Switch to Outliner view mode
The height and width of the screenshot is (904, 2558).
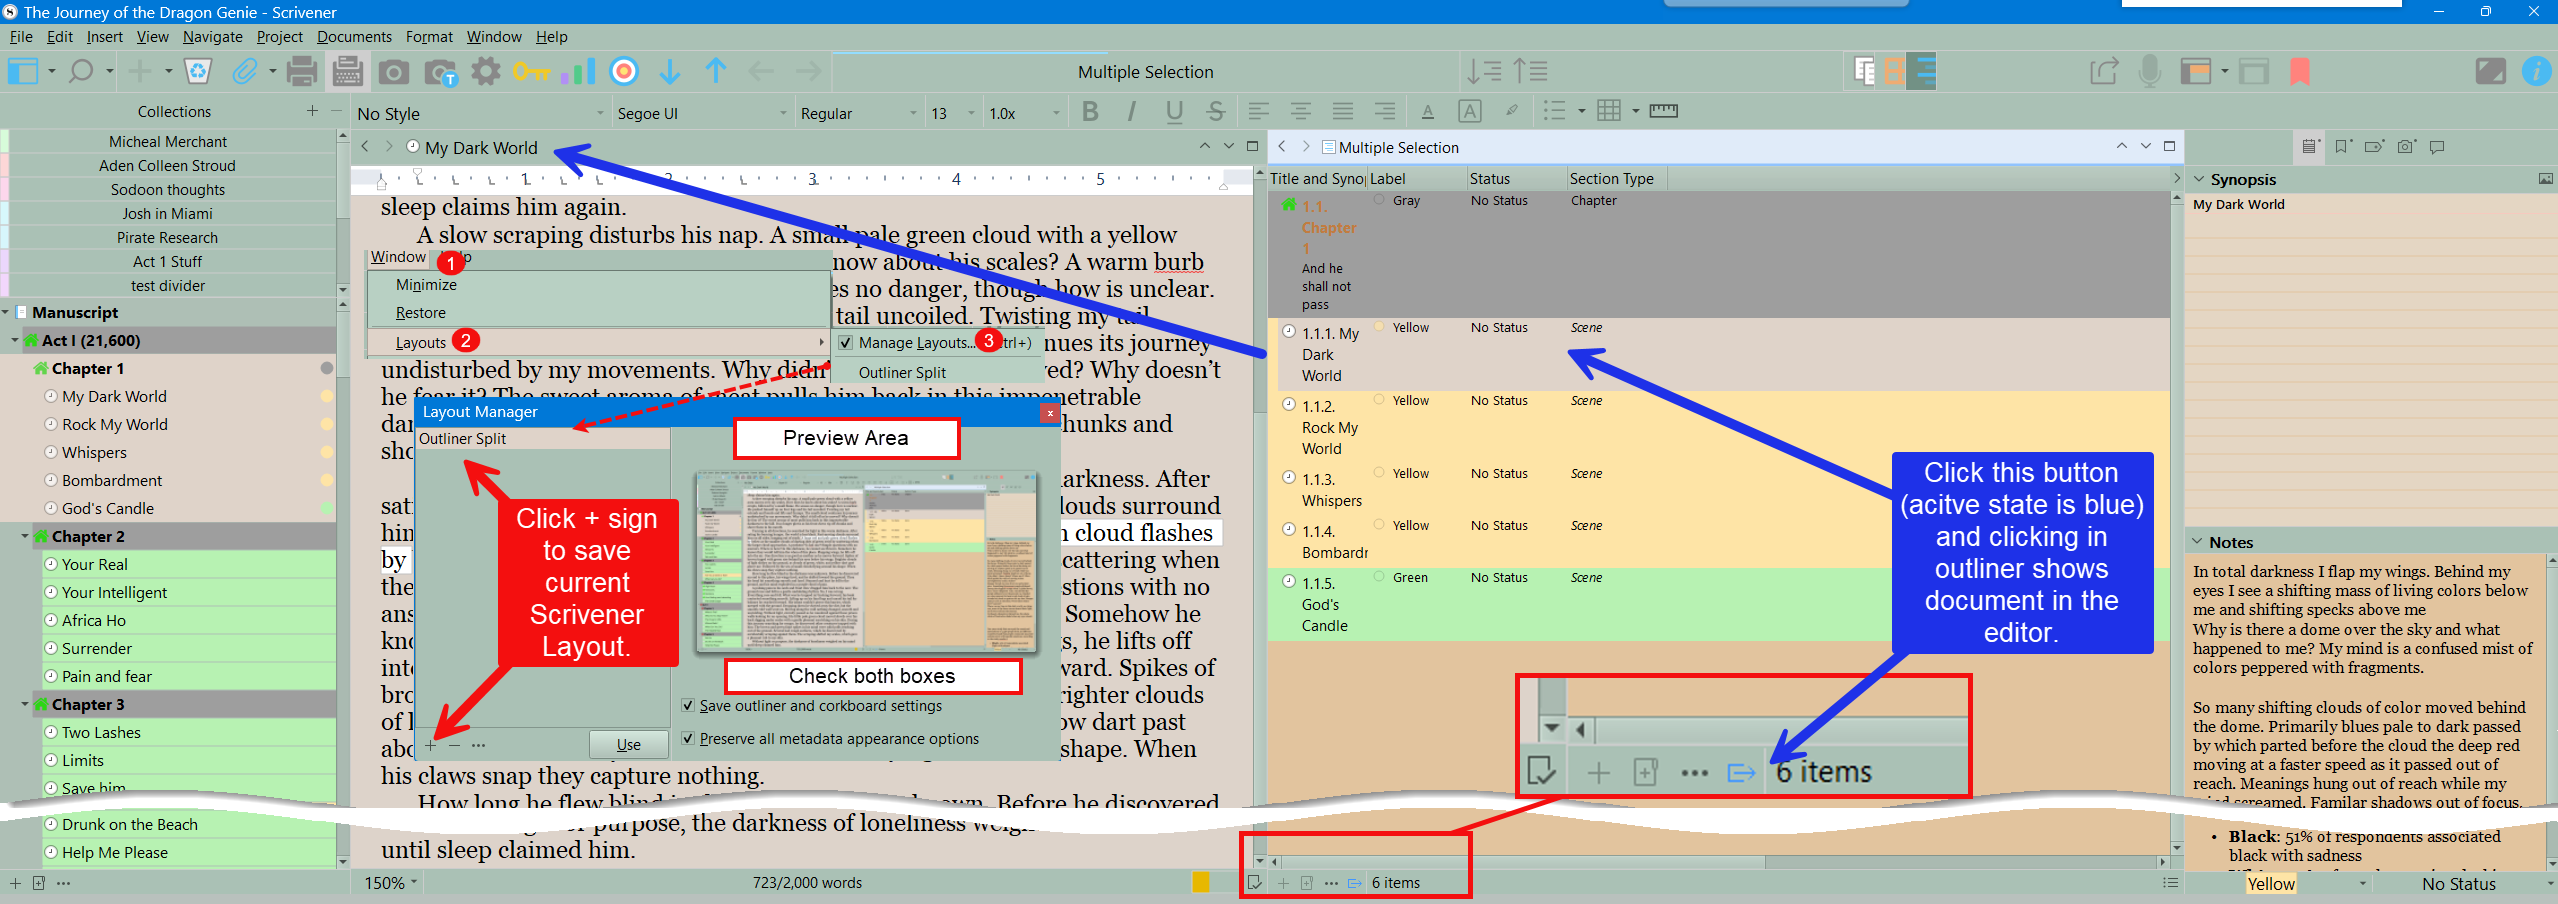1922,72
